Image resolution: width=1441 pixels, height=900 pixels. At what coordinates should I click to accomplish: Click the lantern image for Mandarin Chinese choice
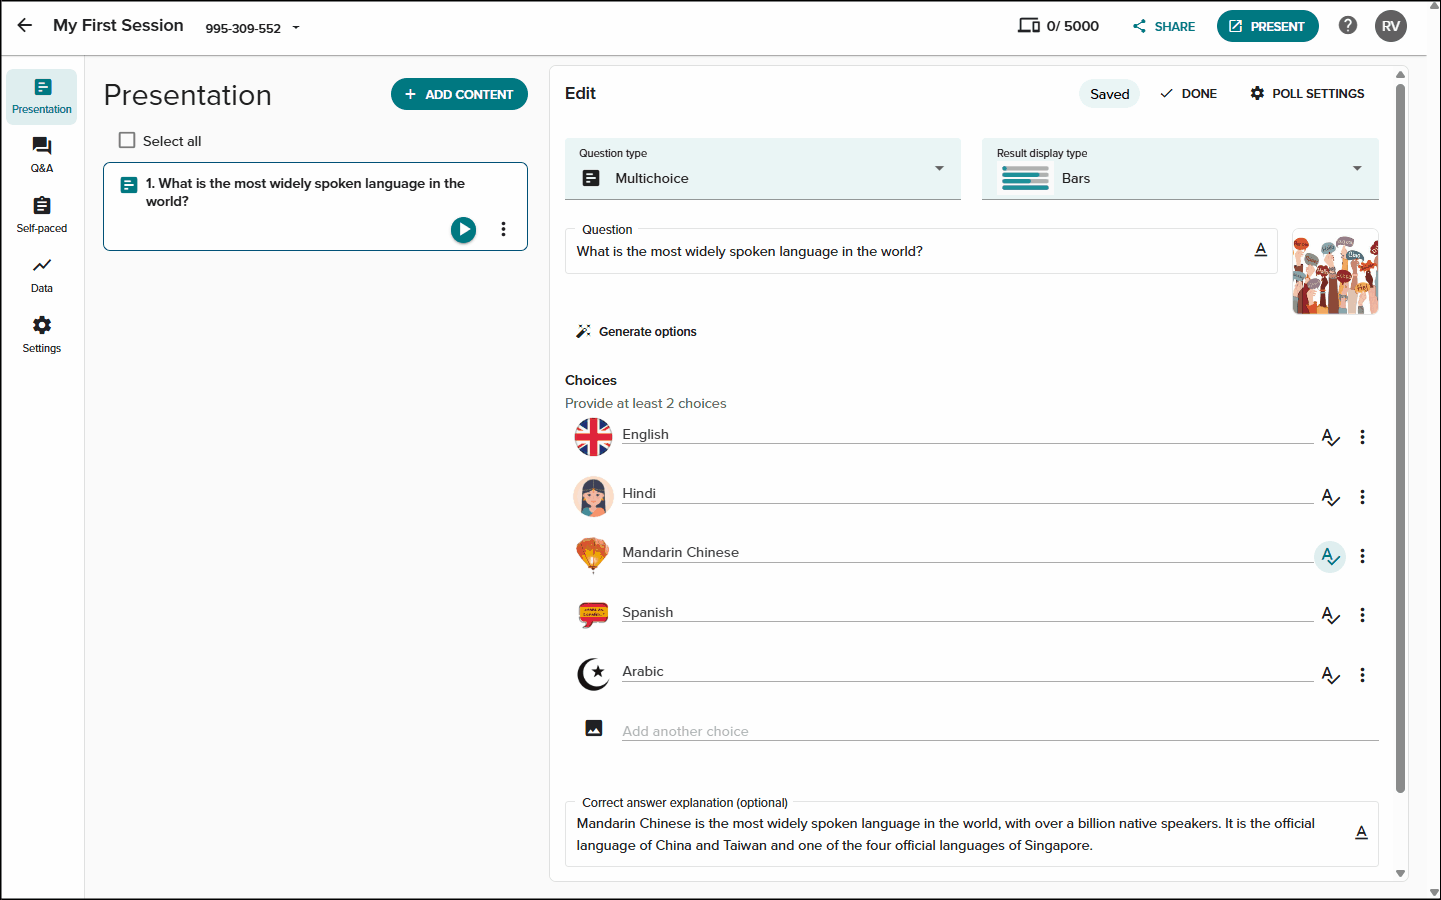click(x=593, y=555)
